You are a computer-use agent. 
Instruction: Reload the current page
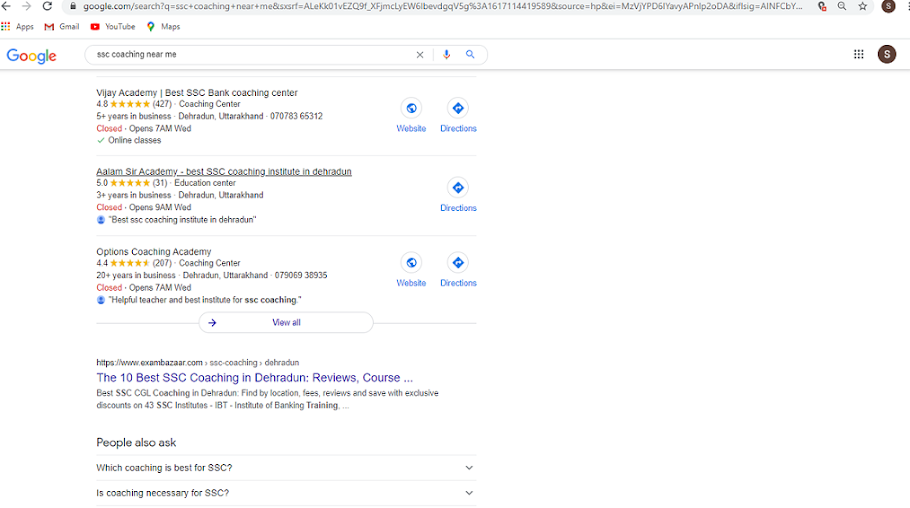(x=48, y=6)
